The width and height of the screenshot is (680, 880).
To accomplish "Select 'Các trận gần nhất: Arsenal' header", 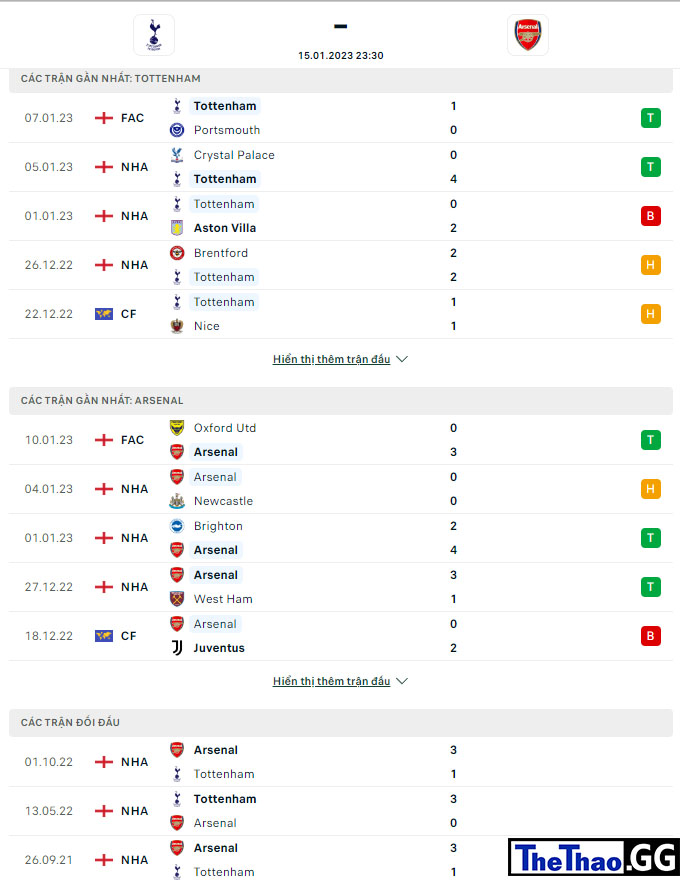I will click(341, 401).
